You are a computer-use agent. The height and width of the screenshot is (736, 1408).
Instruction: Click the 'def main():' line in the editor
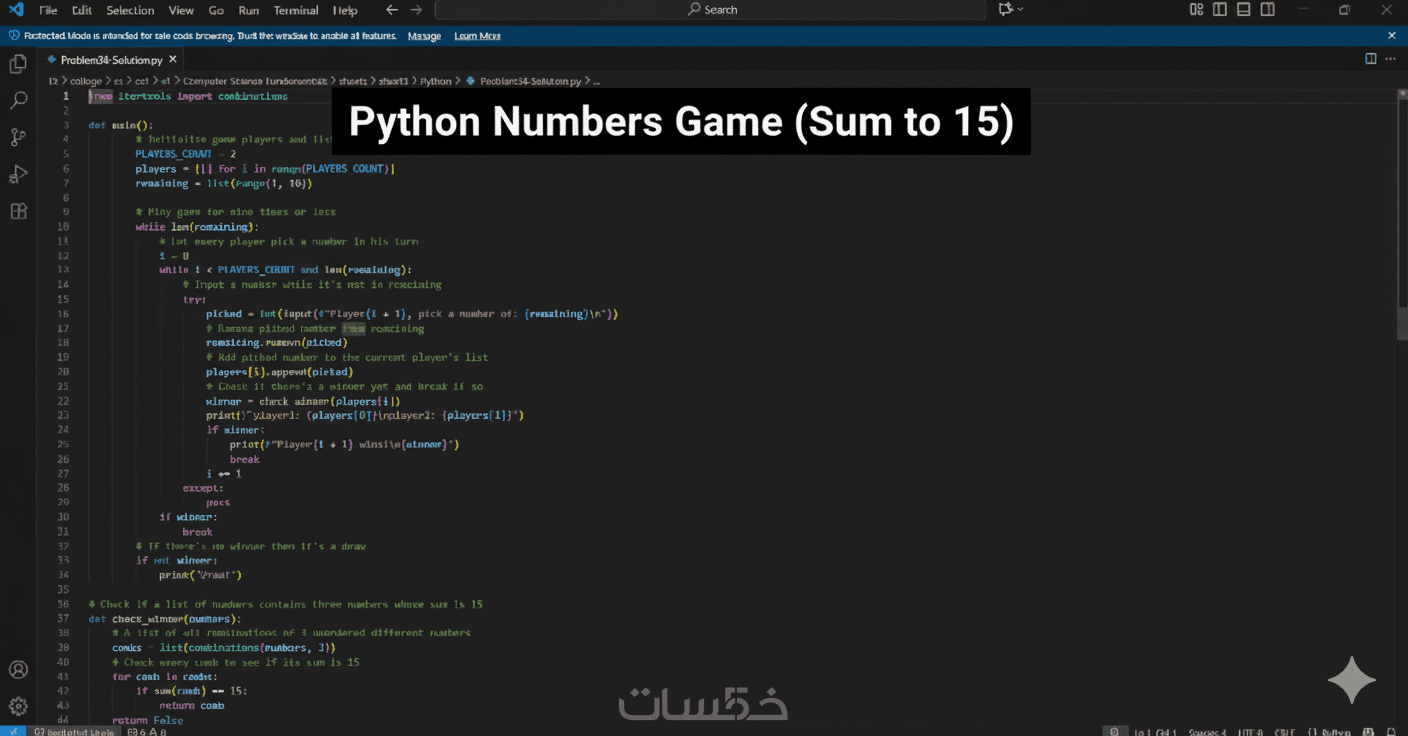pos(120,125)
